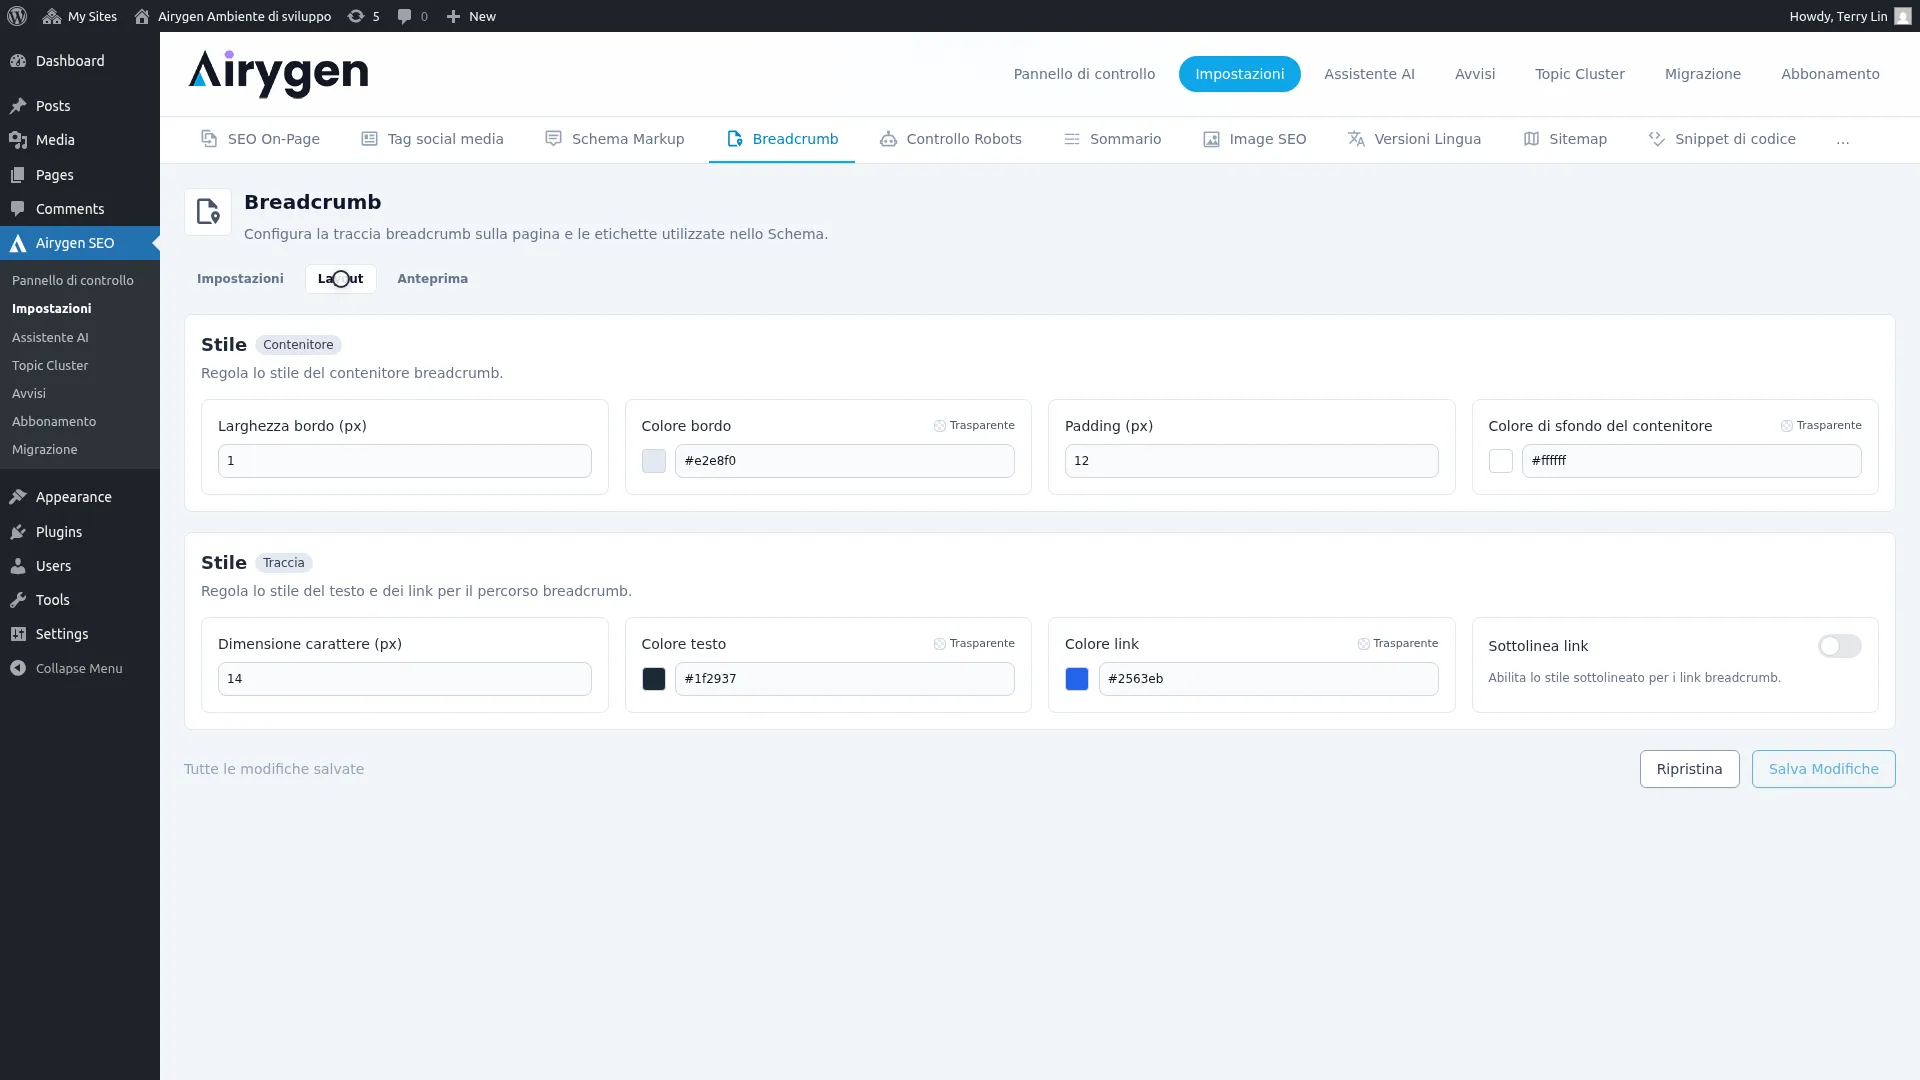Viewport: 1920px width, 1080px height.
Task: Click the Sitemap map icon
Action: tap(1531, 139)
